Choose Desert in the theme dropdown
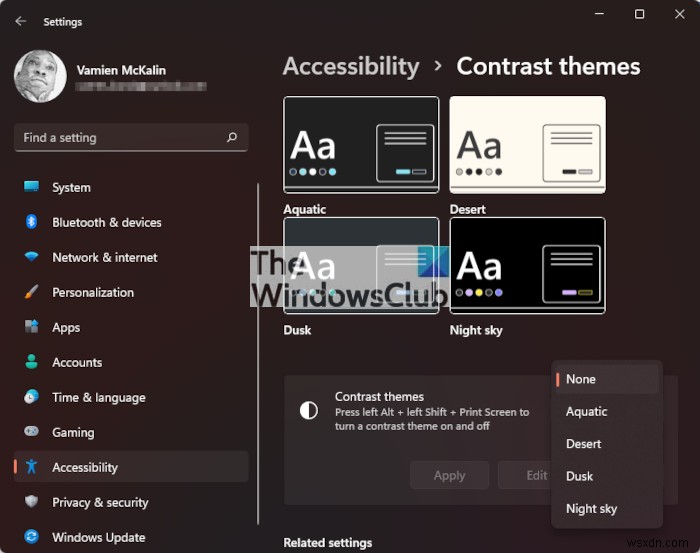The height and width of the screenshot is (553, 700). click(x=607, y=444)
